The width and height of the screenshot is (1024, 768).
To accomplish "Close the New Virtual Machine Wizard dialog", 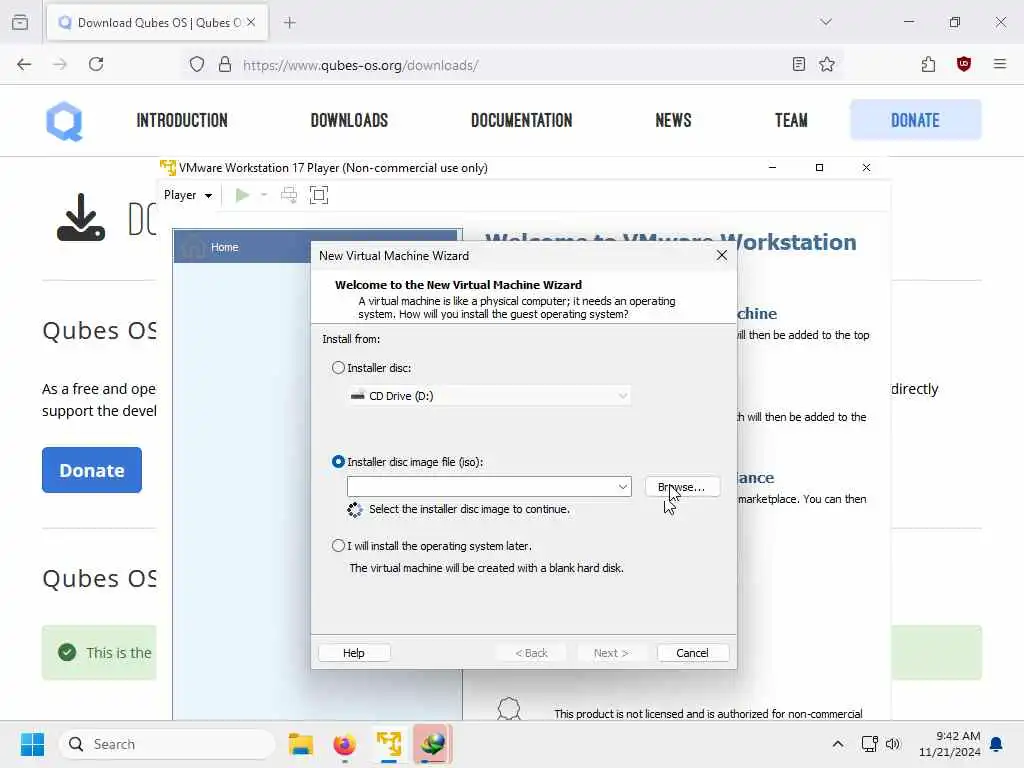I will point(722,255).
